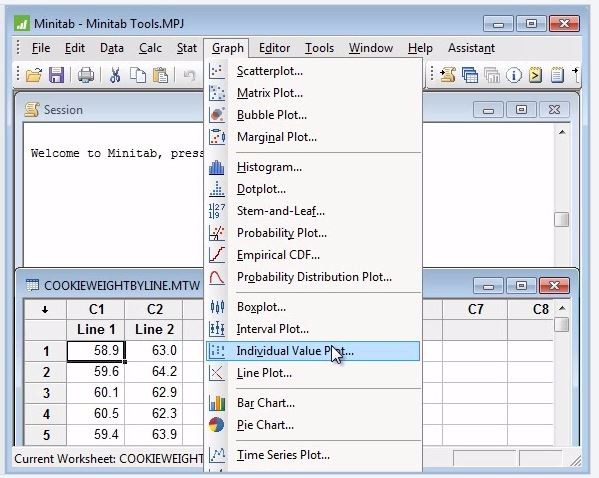Image resolution: width=599 pixels, height=478 pixels.
Task: Click the Probability Plot menu icon
Action: 217,233
